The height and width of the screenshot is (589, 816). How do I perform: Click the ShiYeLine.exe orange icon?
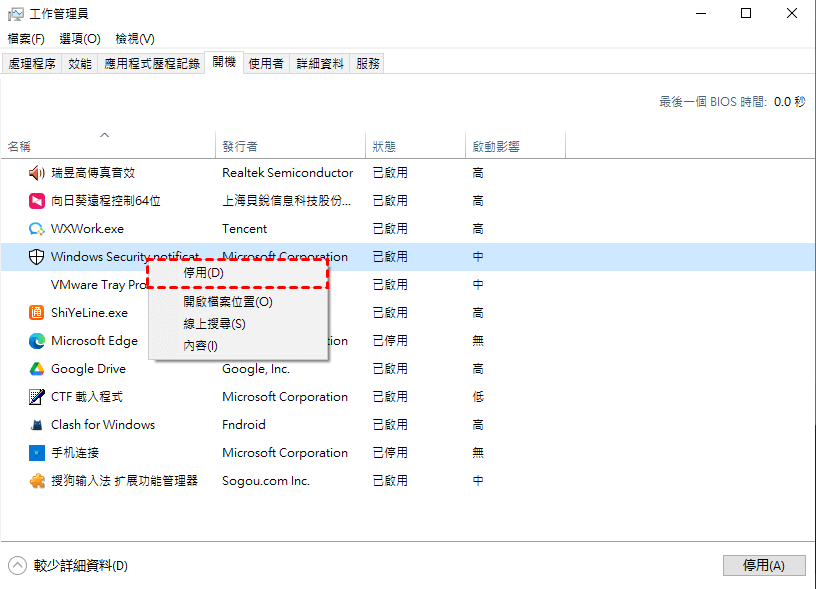(36, 313)
